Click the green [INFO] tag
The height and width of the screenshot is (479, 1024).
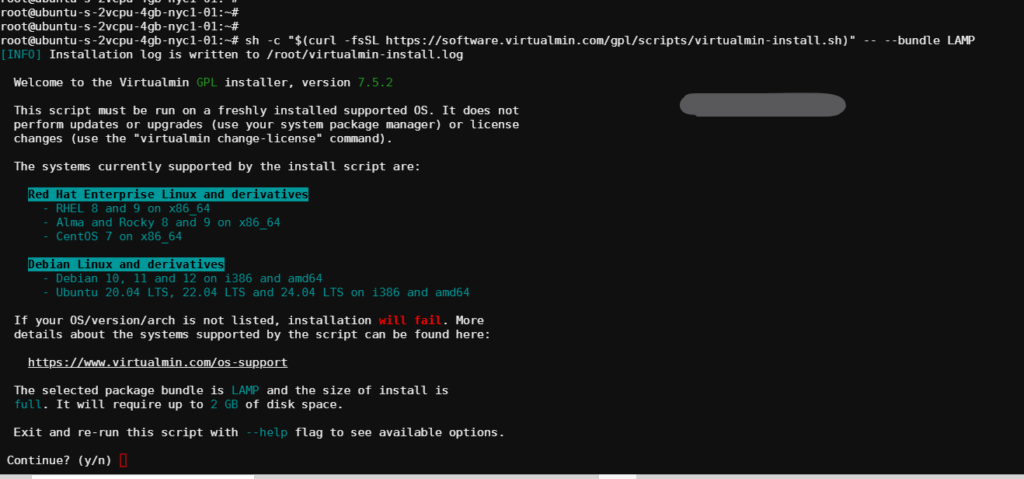[21, 54]
